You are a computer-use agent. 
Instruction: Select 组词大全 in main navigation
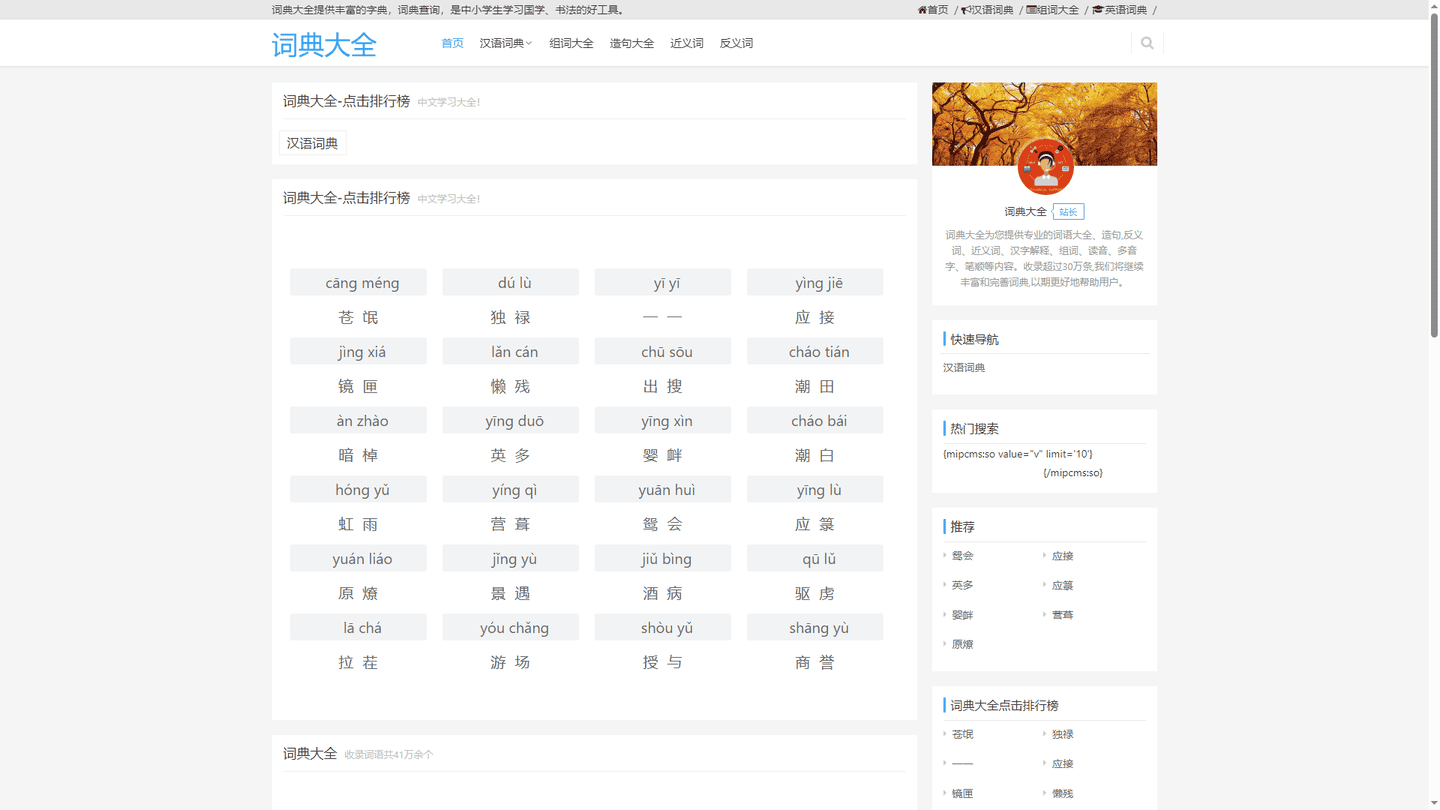[571, 43]
